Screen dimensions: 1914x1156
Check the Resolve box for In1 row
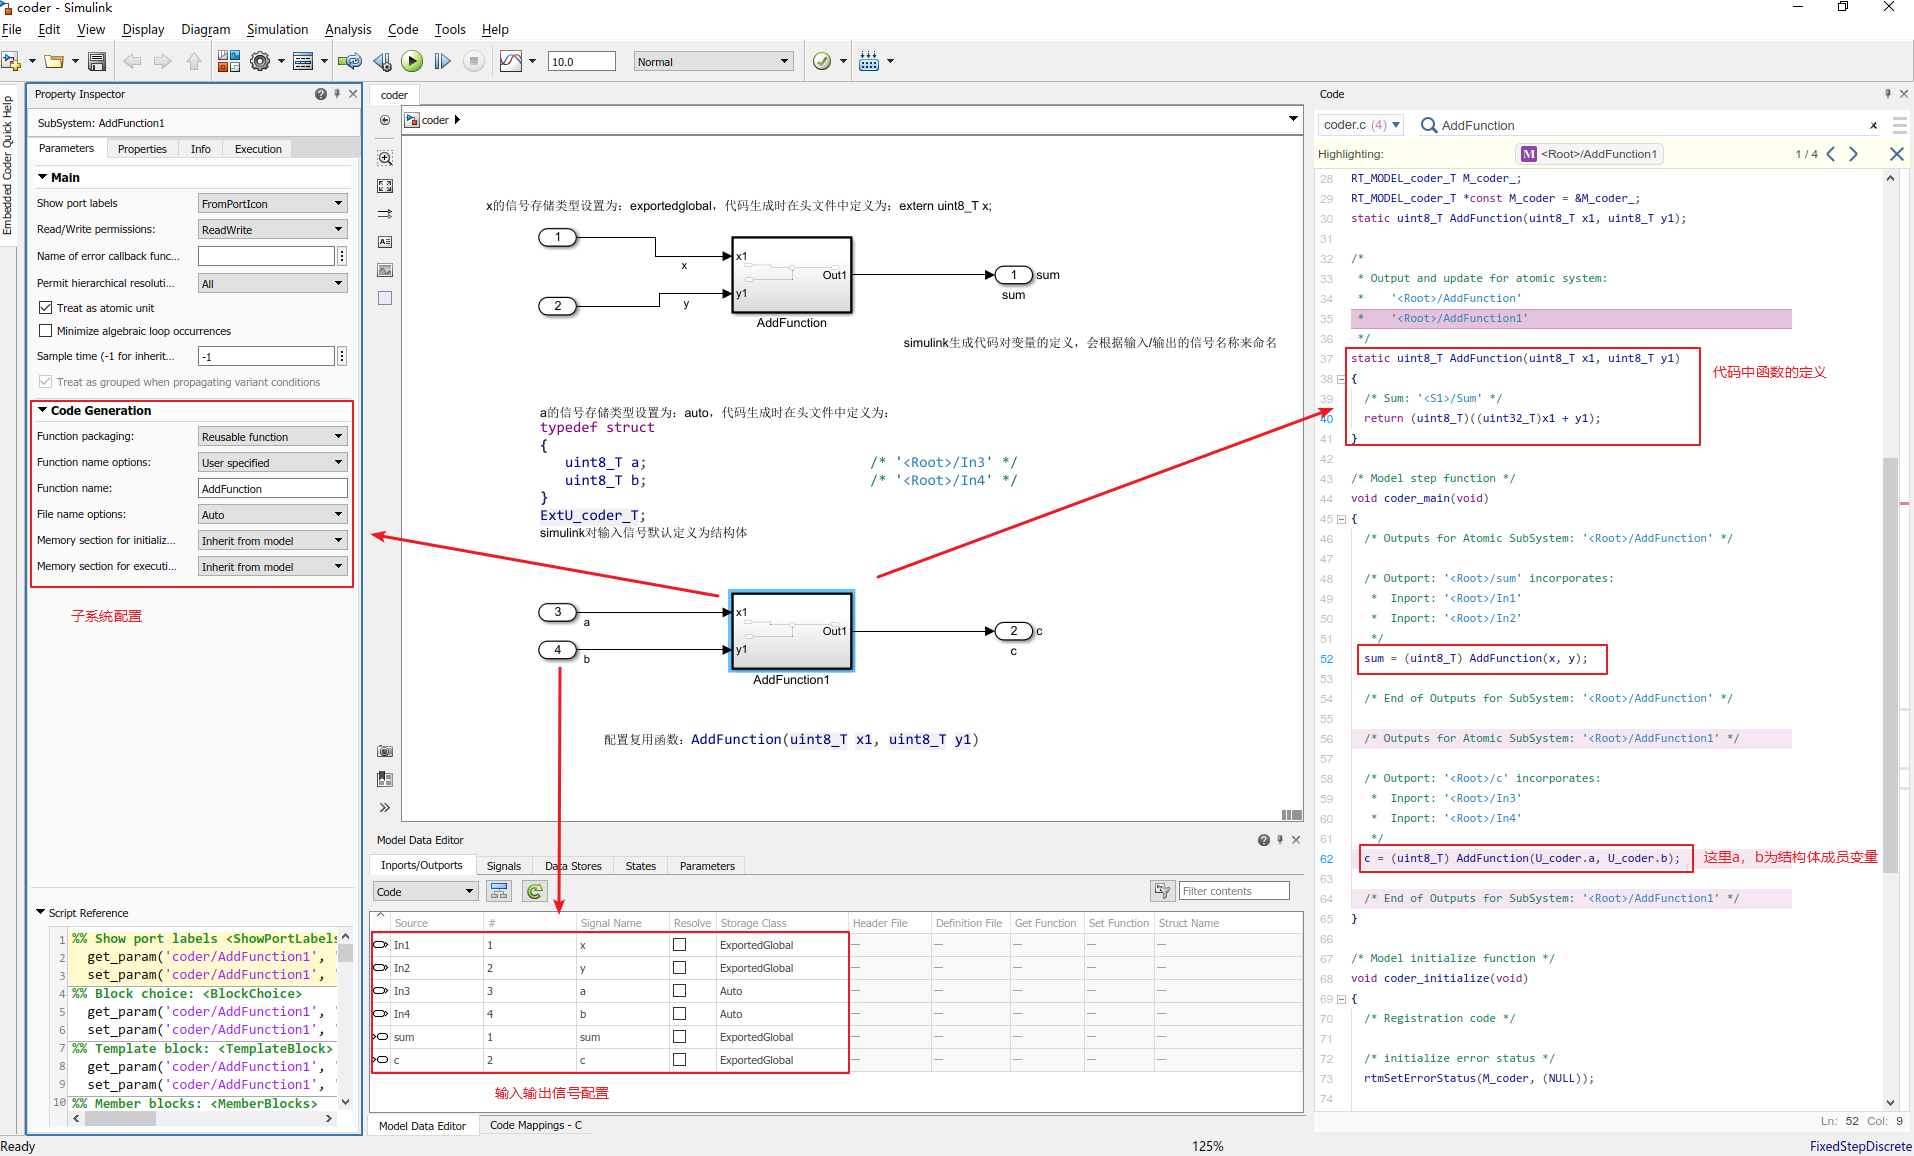(680, 945)
